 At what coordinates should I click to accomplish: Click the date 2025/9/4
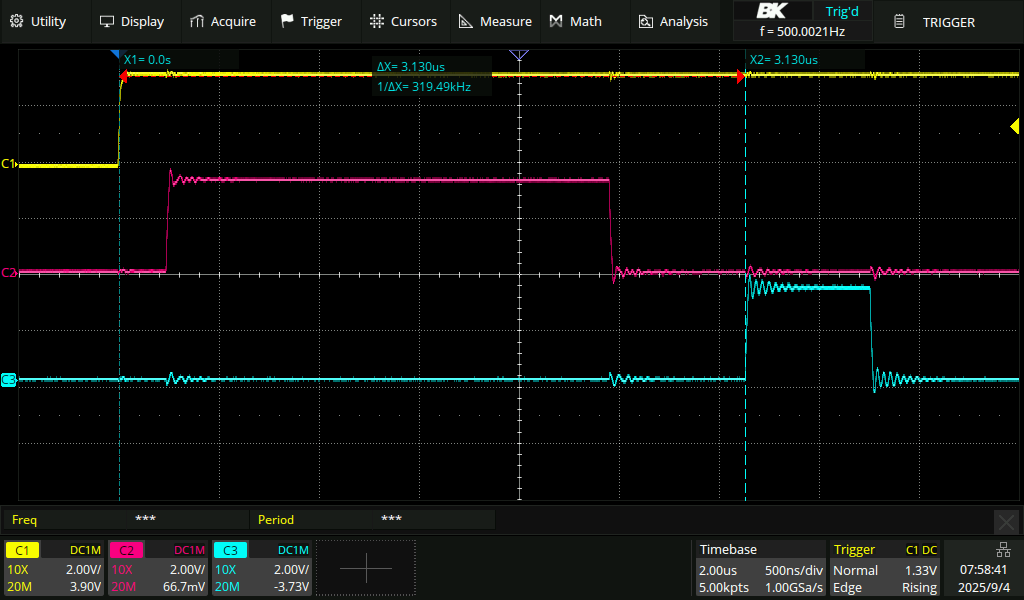(x=983, y=588)
